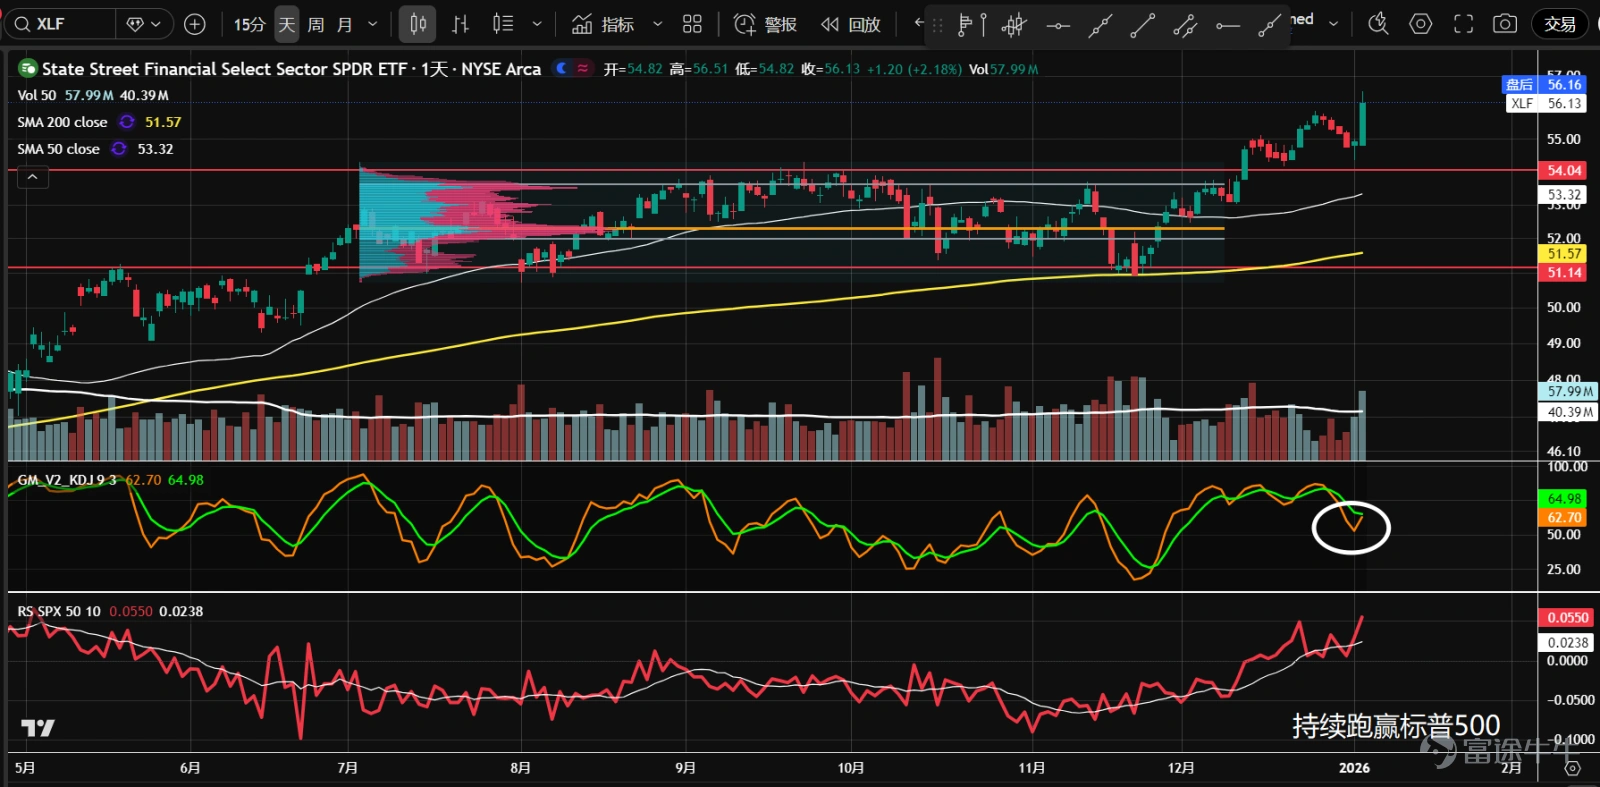Screen dimensions: 1600x787
Task: Select the GM_V2_KDJ 9 3 legend
Action: [x=67, y=480]
